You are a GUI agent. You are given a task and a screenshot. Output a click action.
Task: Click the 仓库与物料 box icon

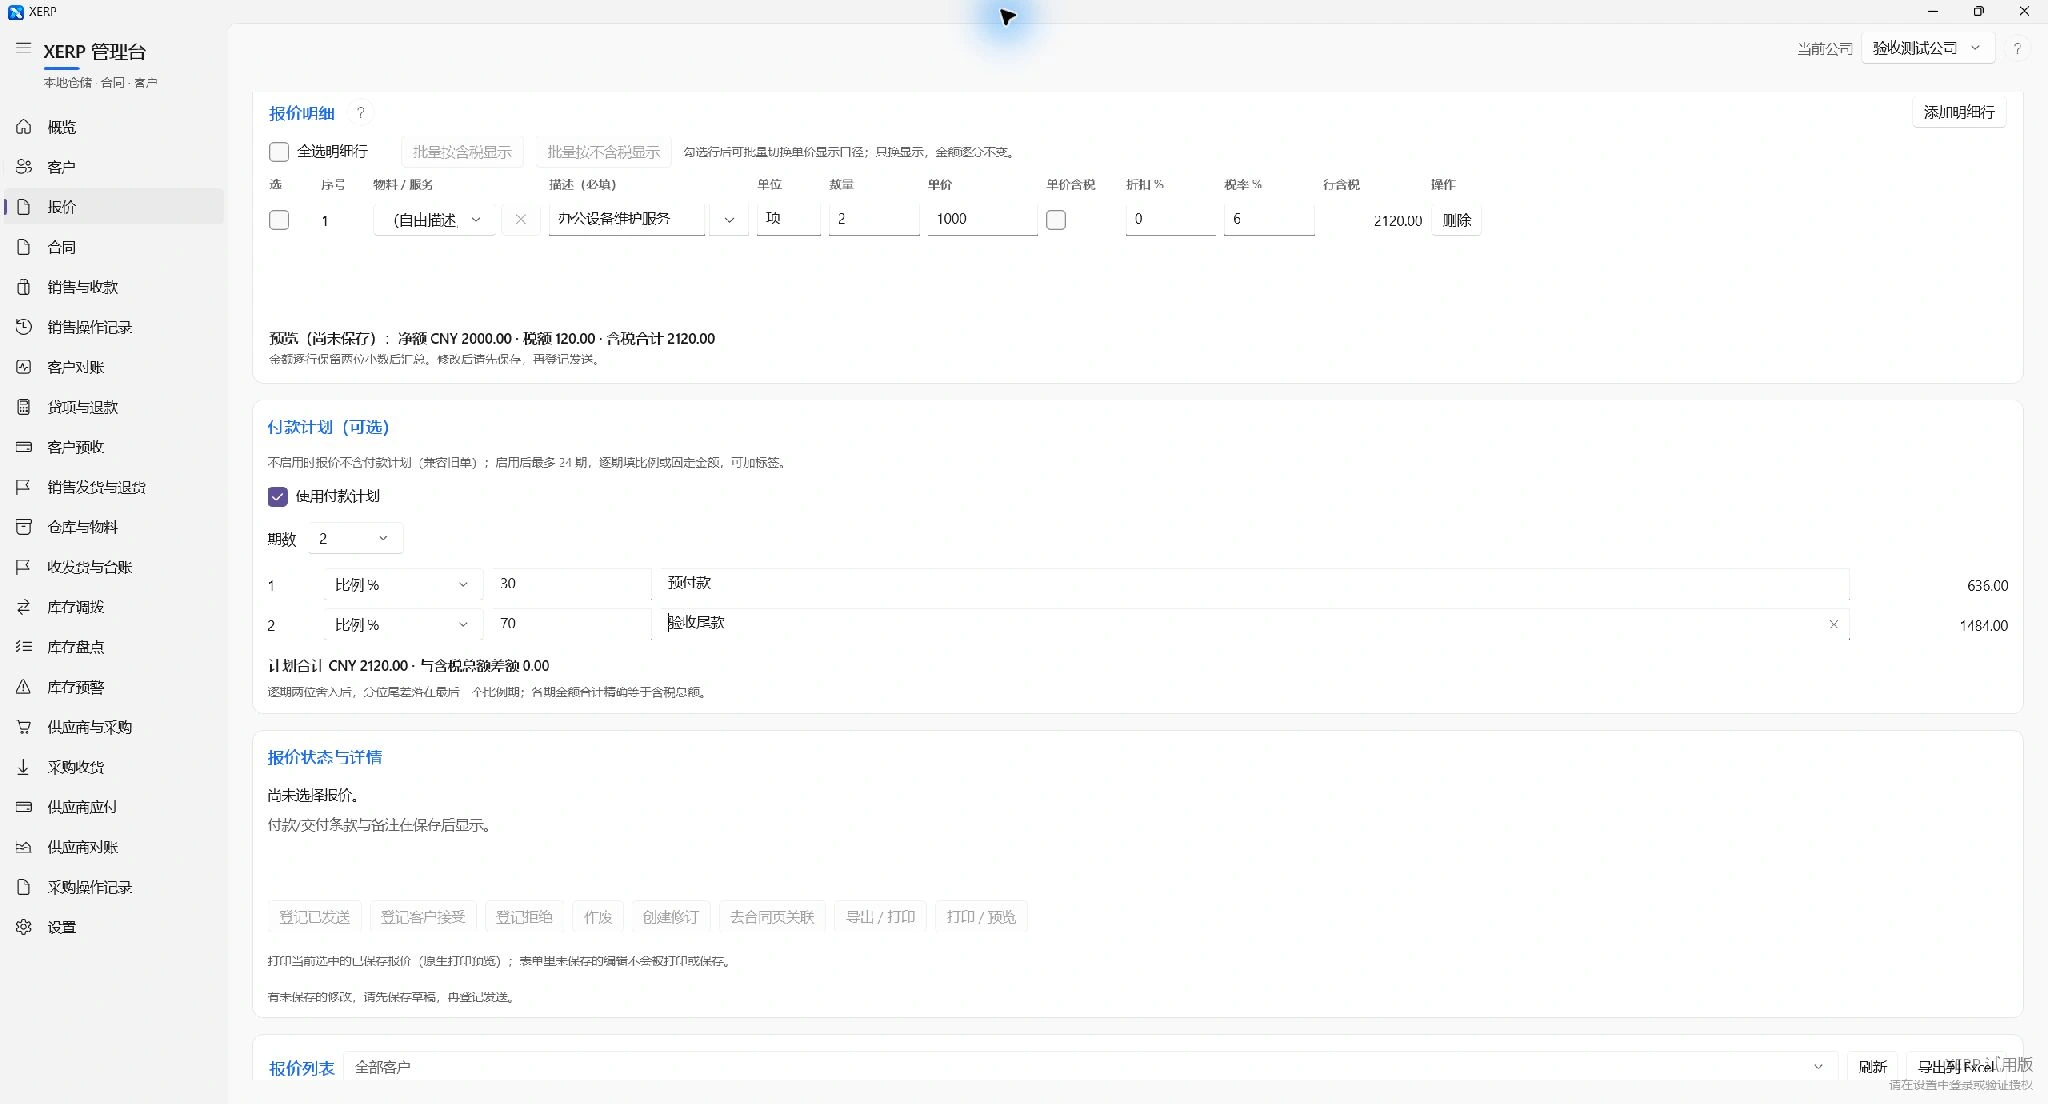click(x=24, y=527)
